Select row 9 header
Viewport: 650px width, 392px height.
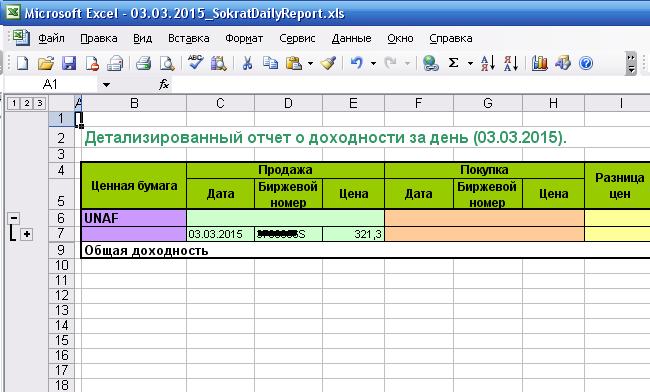61,250
